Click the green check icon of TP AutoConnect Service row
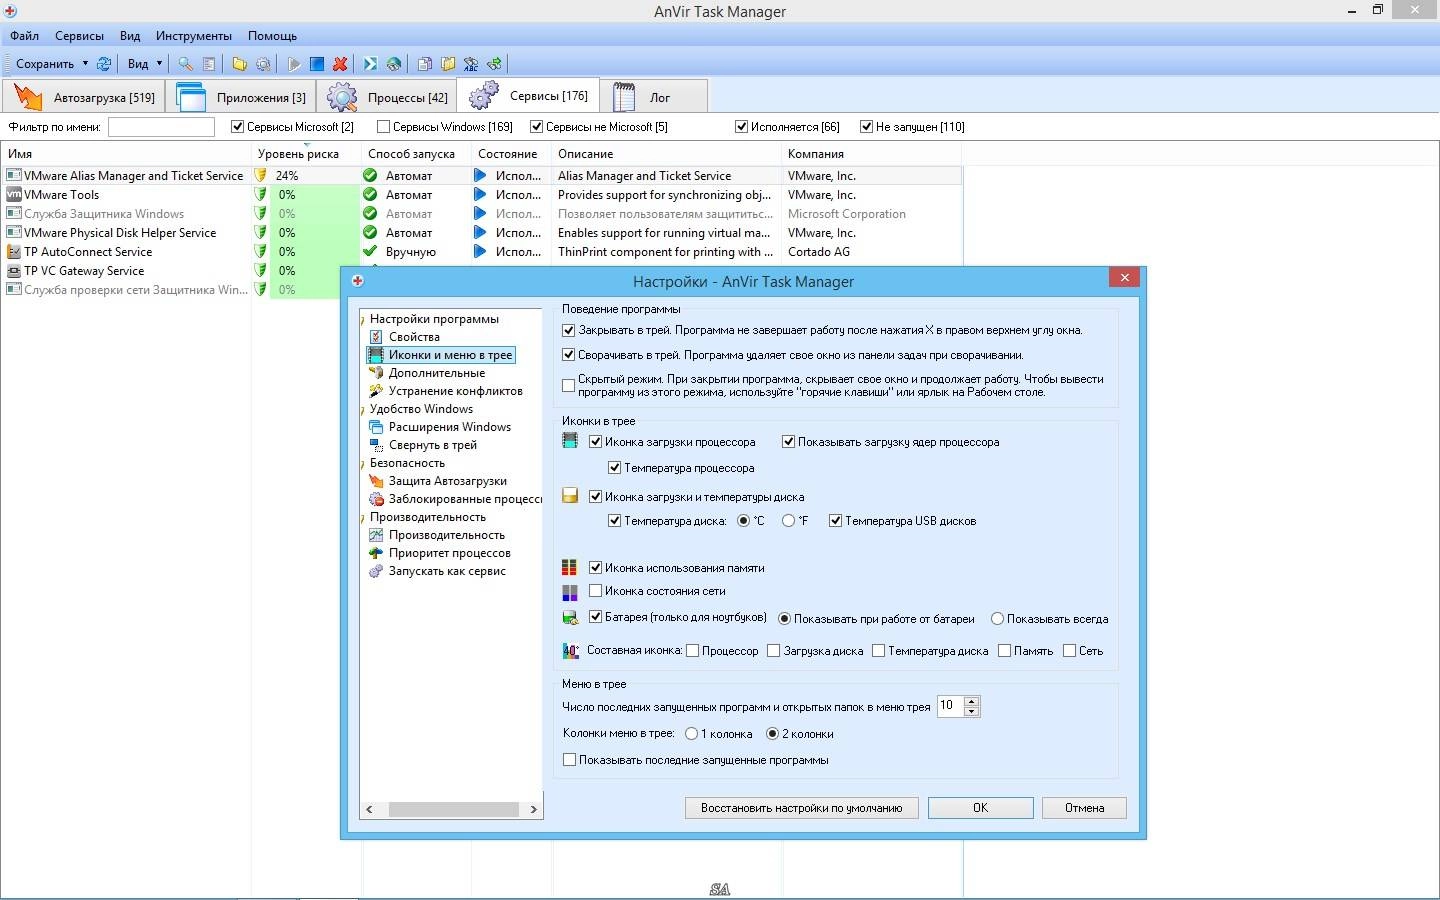This screenshot has height=900, width=1440. tap(370, 252)
